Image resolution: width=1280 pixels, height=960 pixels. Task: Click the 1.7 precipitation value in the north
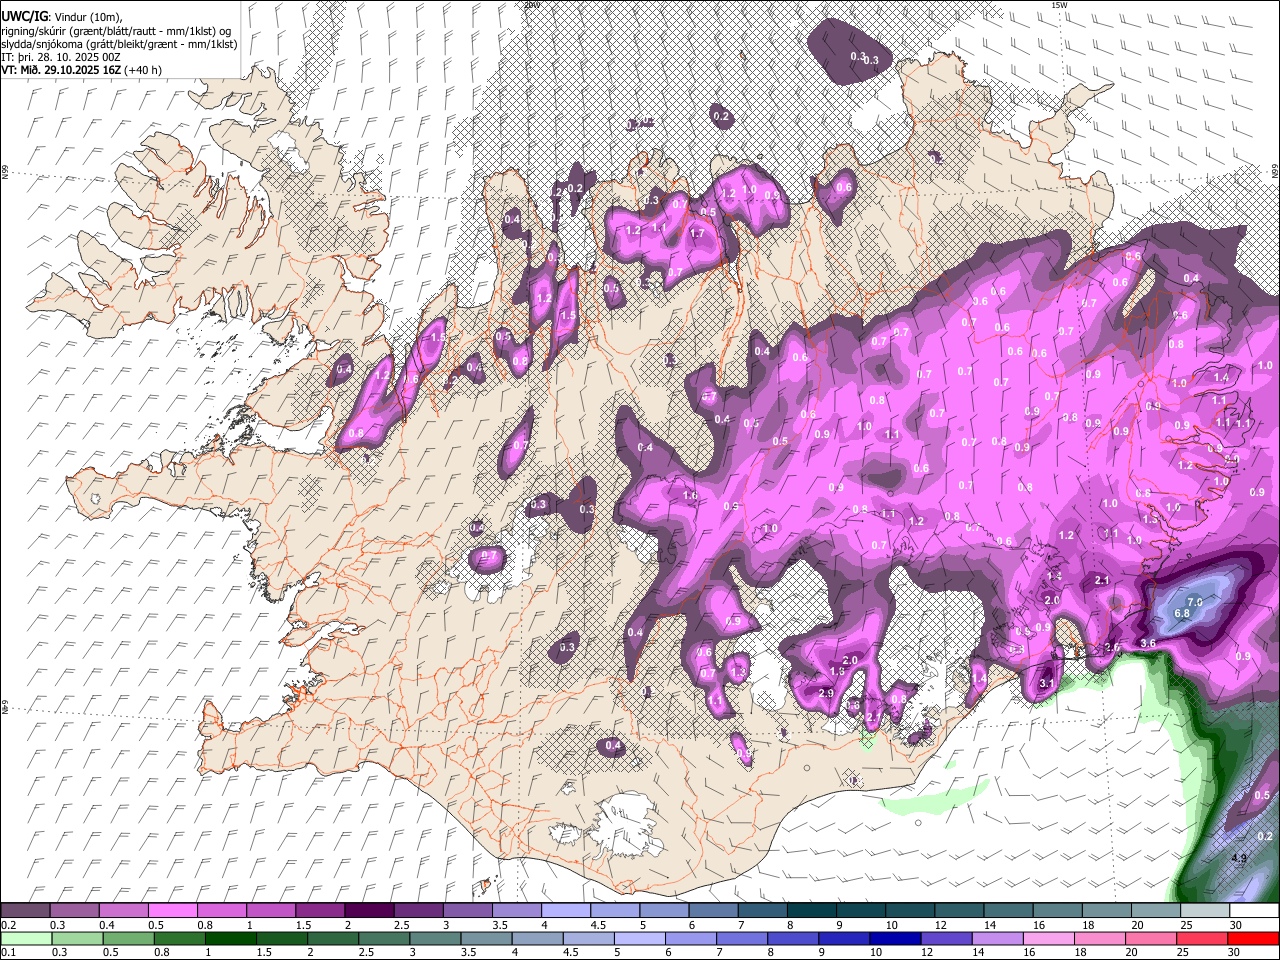point(697,234)
